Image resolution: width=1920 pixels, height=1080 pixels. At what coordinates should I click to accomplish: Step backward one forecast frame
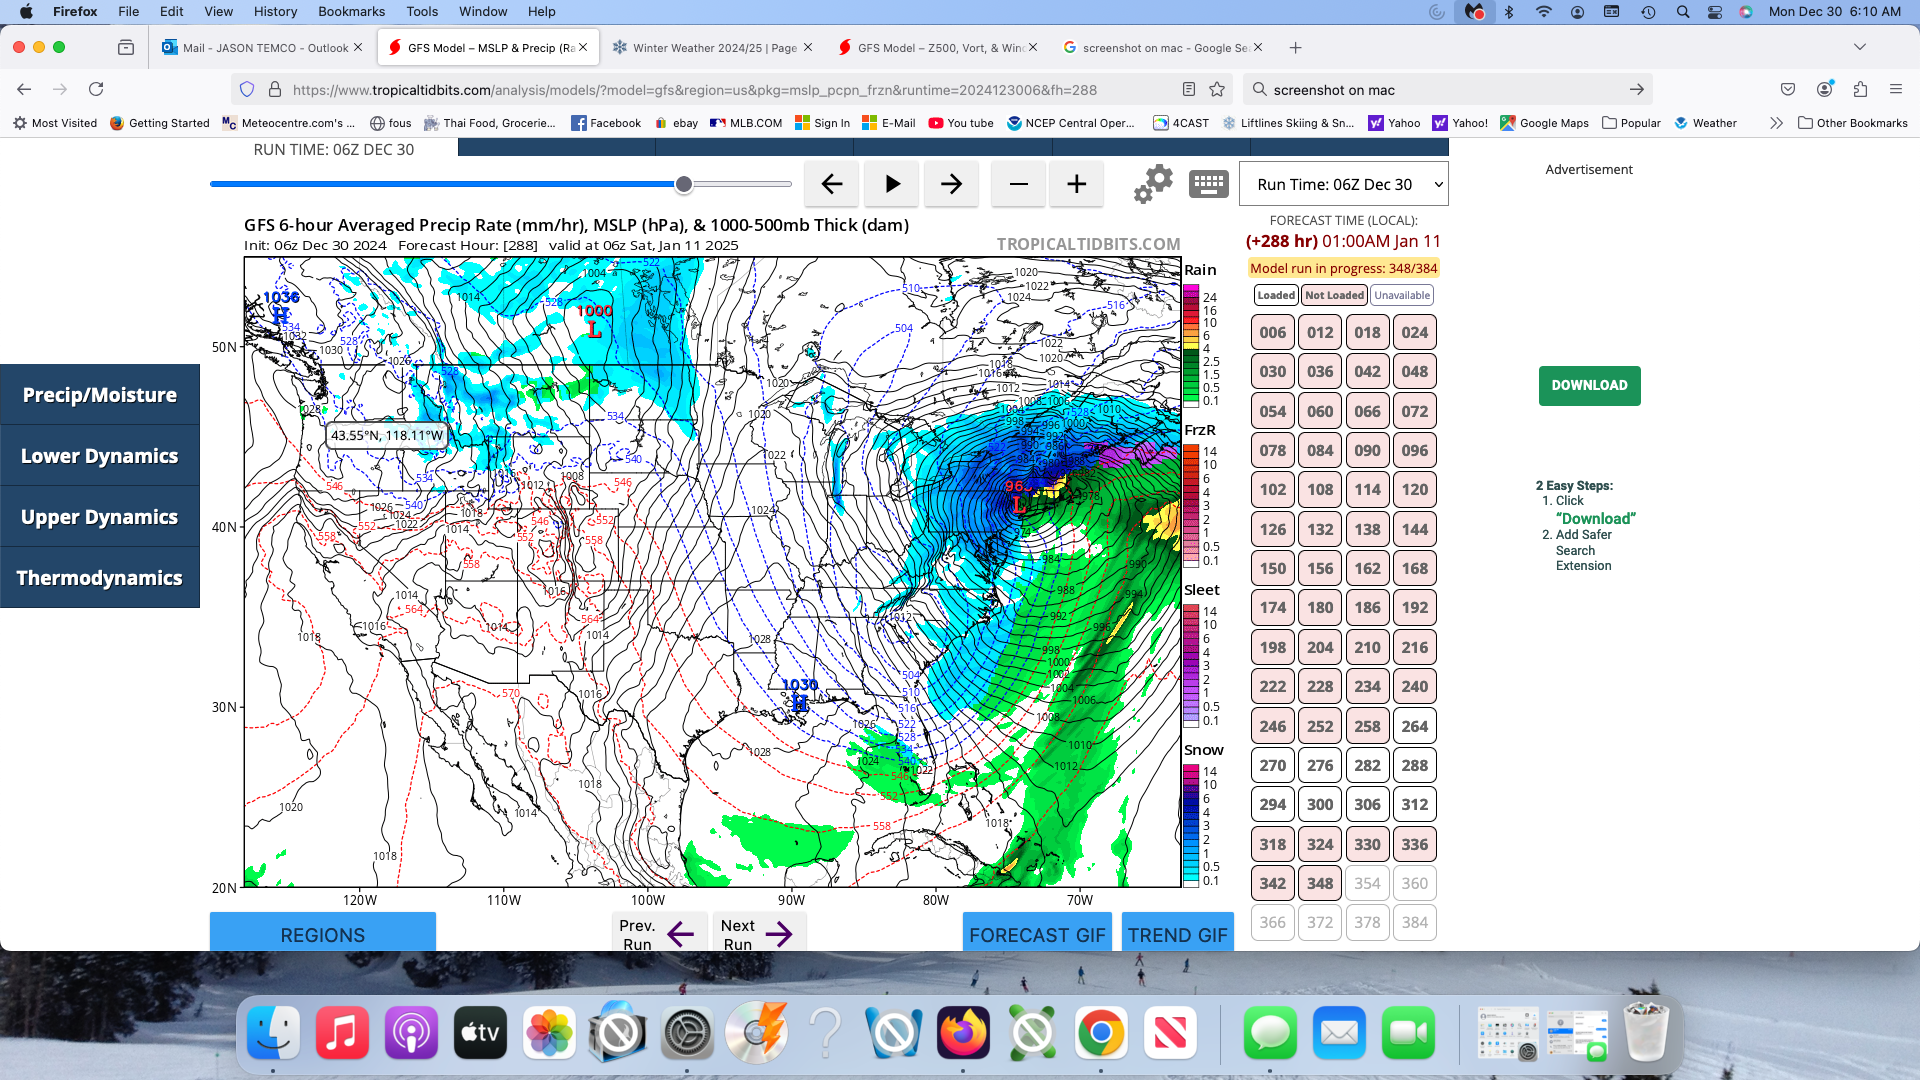831,184
